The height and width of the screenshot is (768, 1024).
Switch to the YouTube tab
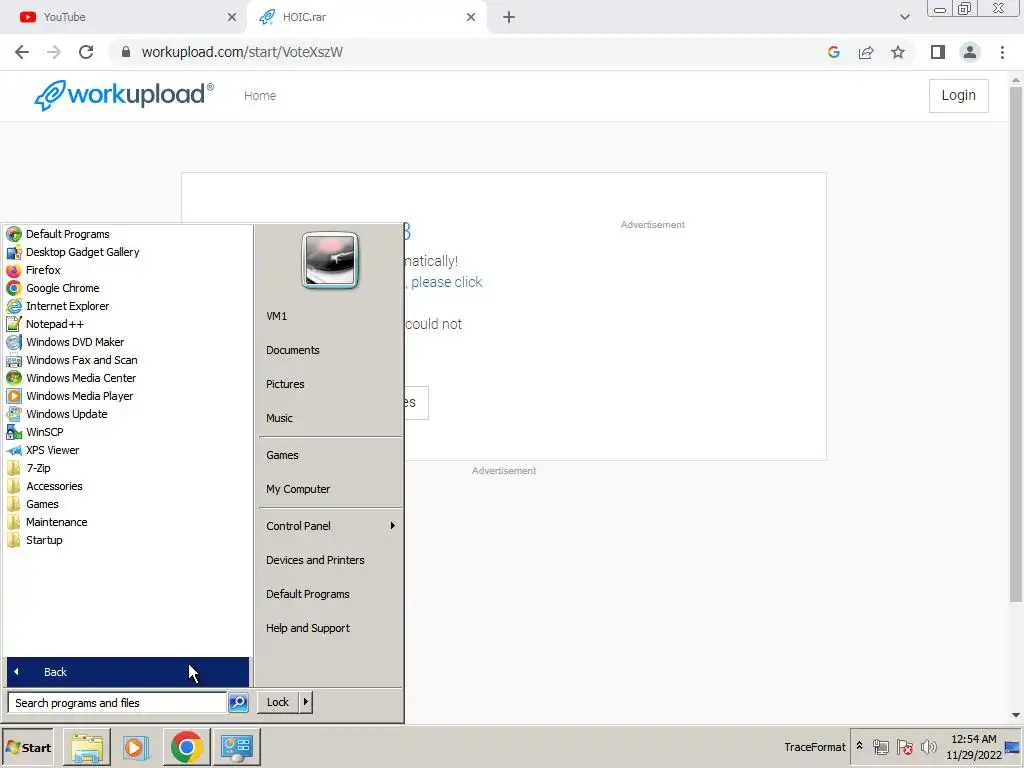point(124,17)
